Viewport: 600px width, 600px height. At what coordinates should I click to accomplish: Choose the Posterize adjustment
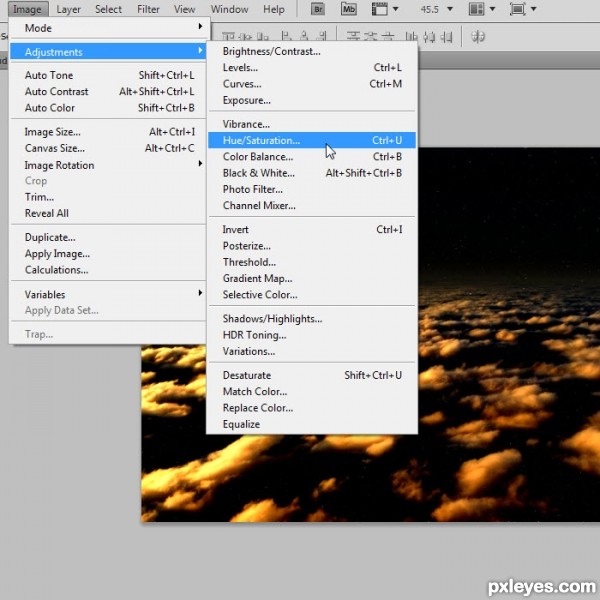click(311, 246)
